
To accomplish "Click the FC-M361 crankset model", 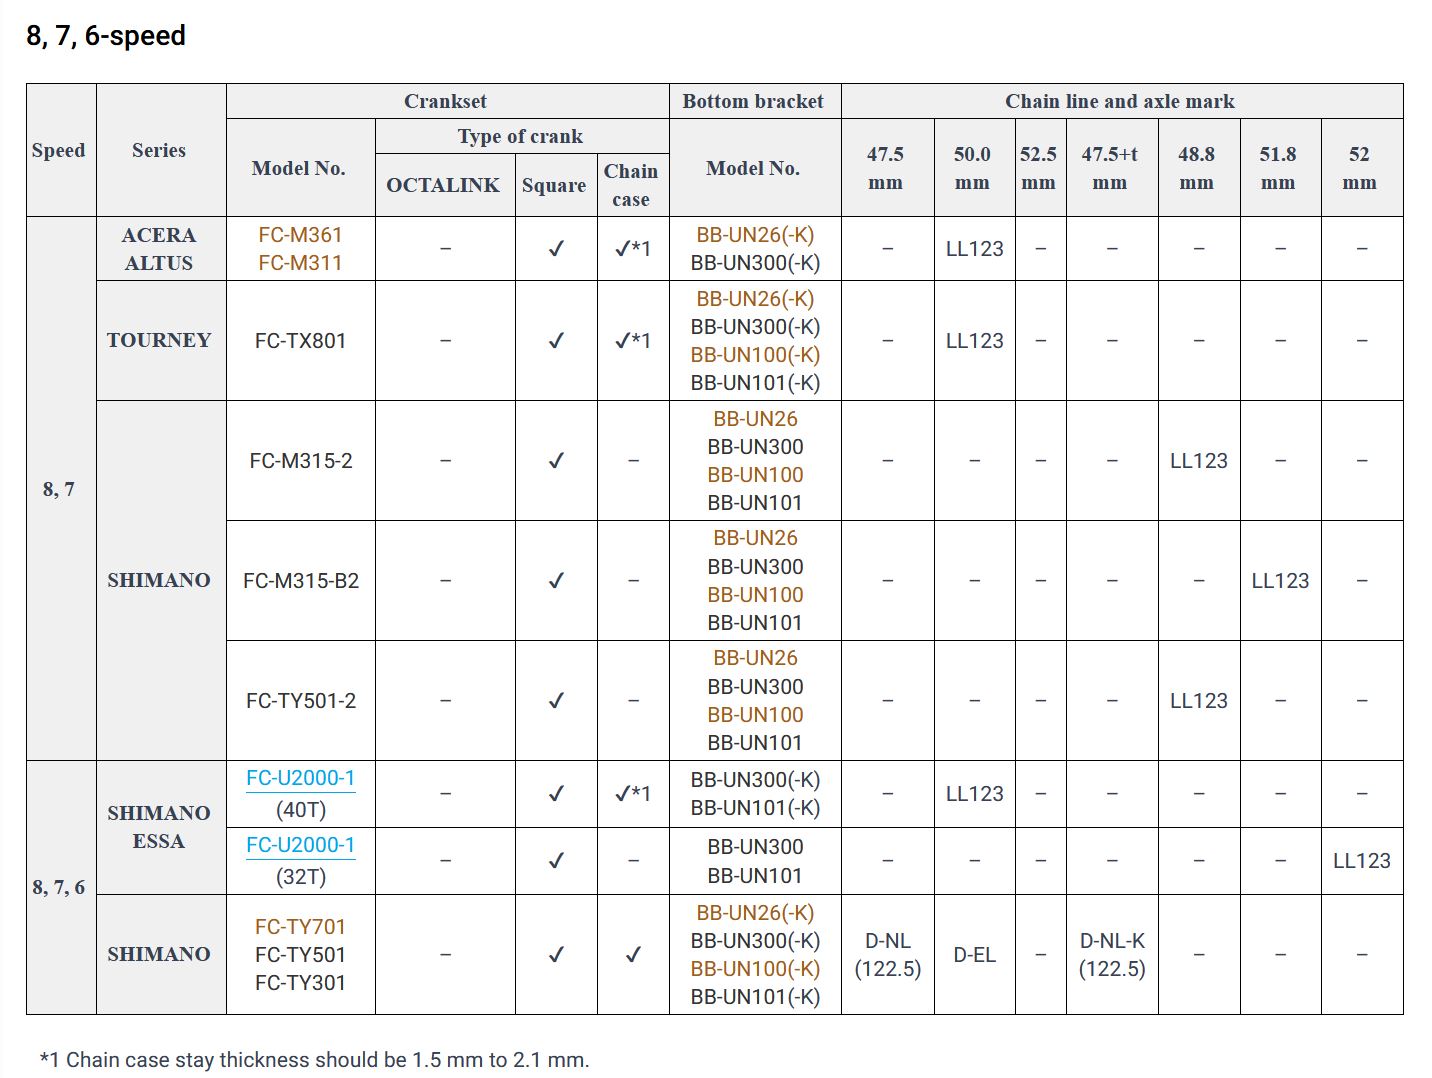I will coord(300,235).
